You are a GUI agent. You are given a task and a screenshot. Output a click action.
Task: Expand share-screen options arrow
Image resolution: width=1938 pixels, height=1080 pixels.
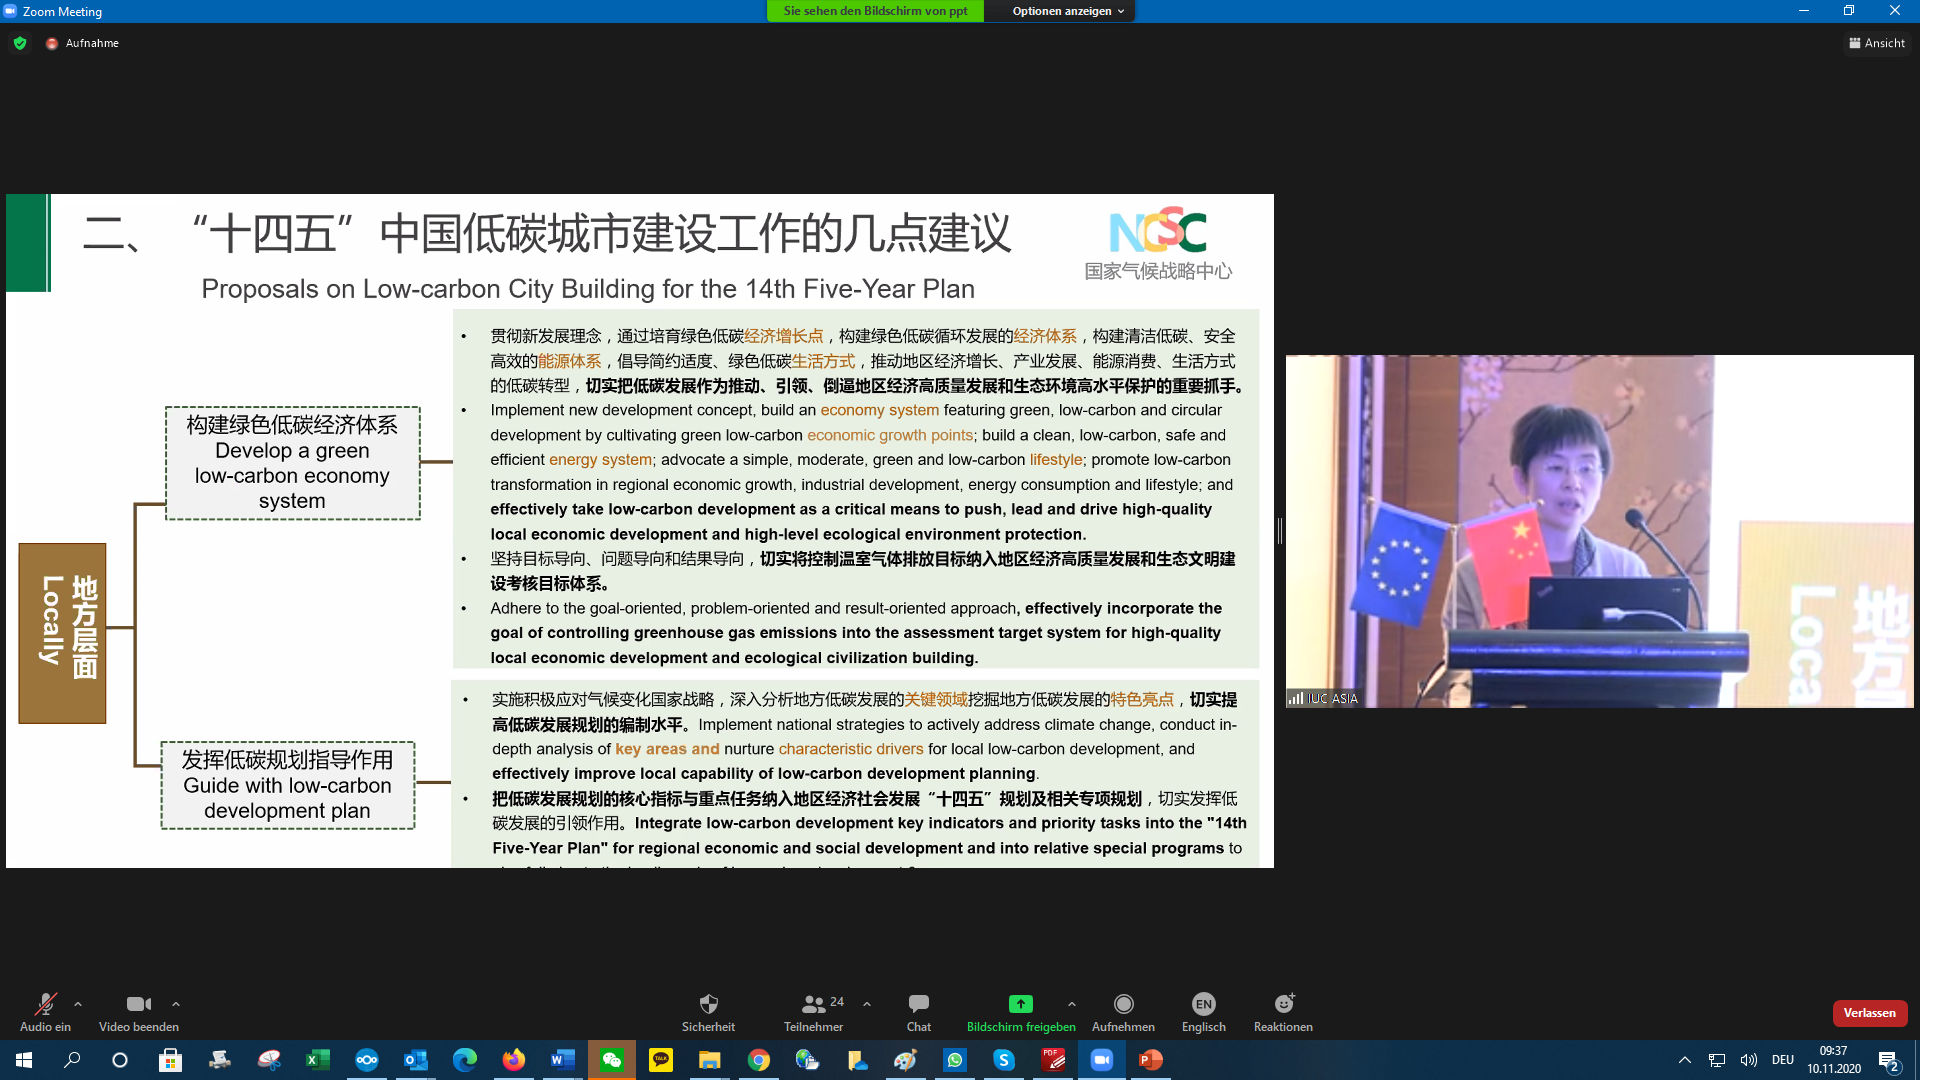pyautogui.click(x=1072, y=1004)
